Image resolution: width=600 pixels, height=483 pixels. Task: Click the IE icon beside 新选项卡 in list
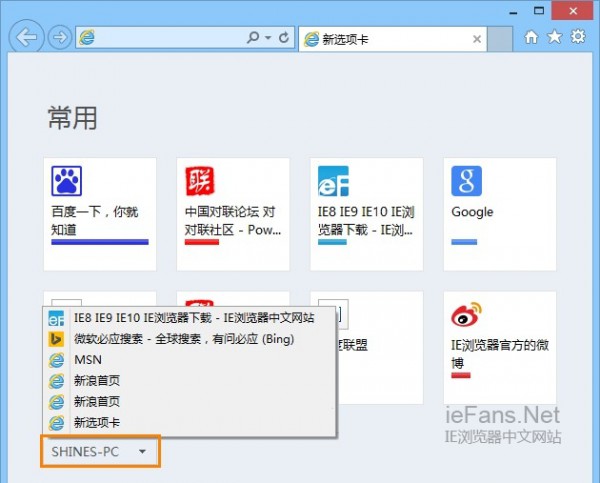click(x=56, y=423)
